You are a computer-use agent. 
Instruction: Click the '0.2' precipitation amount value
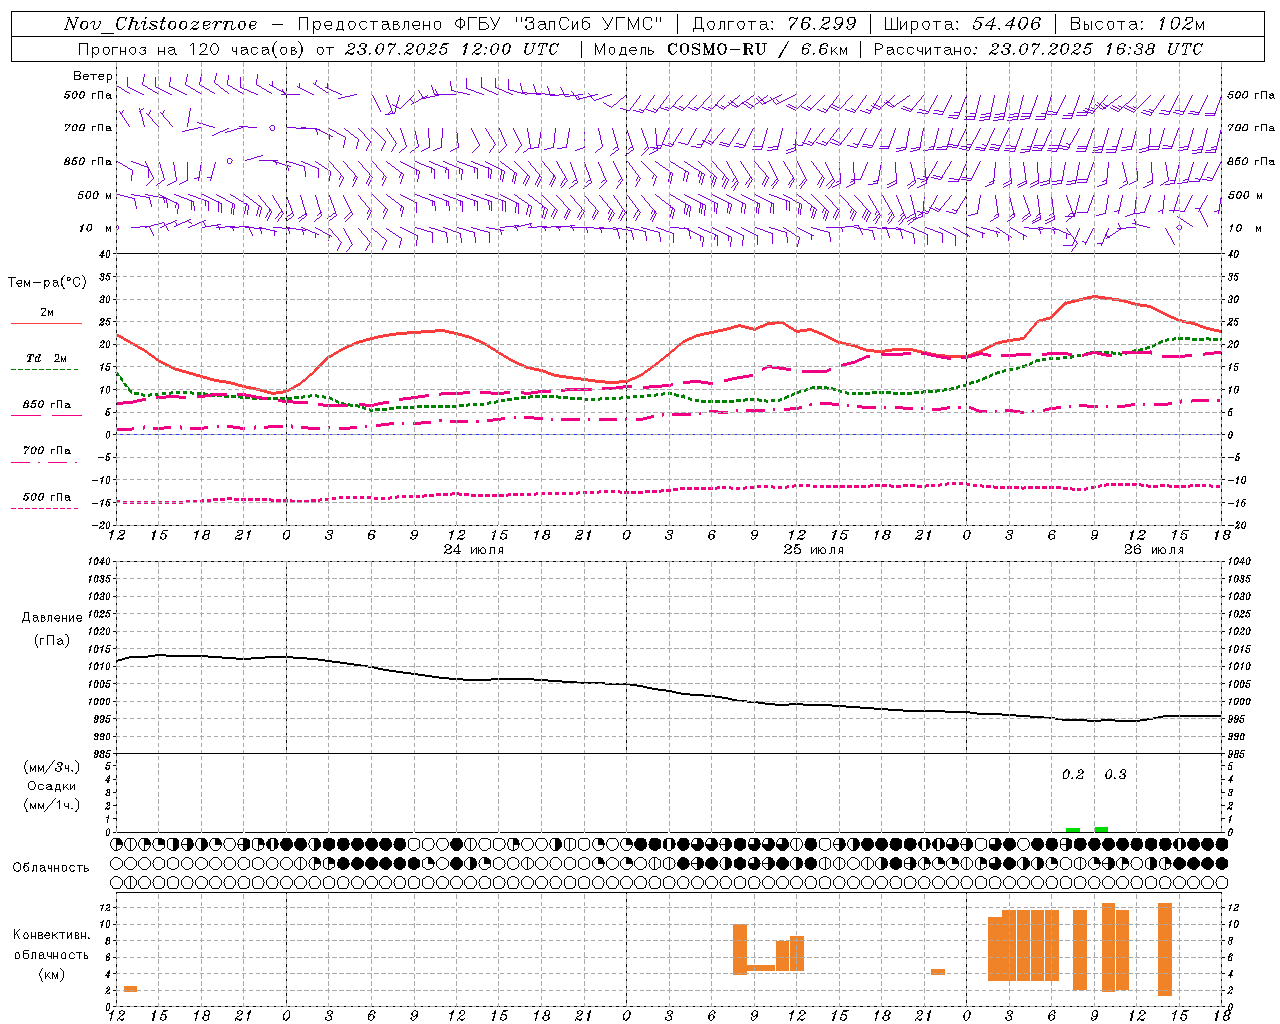point(1073,775)
